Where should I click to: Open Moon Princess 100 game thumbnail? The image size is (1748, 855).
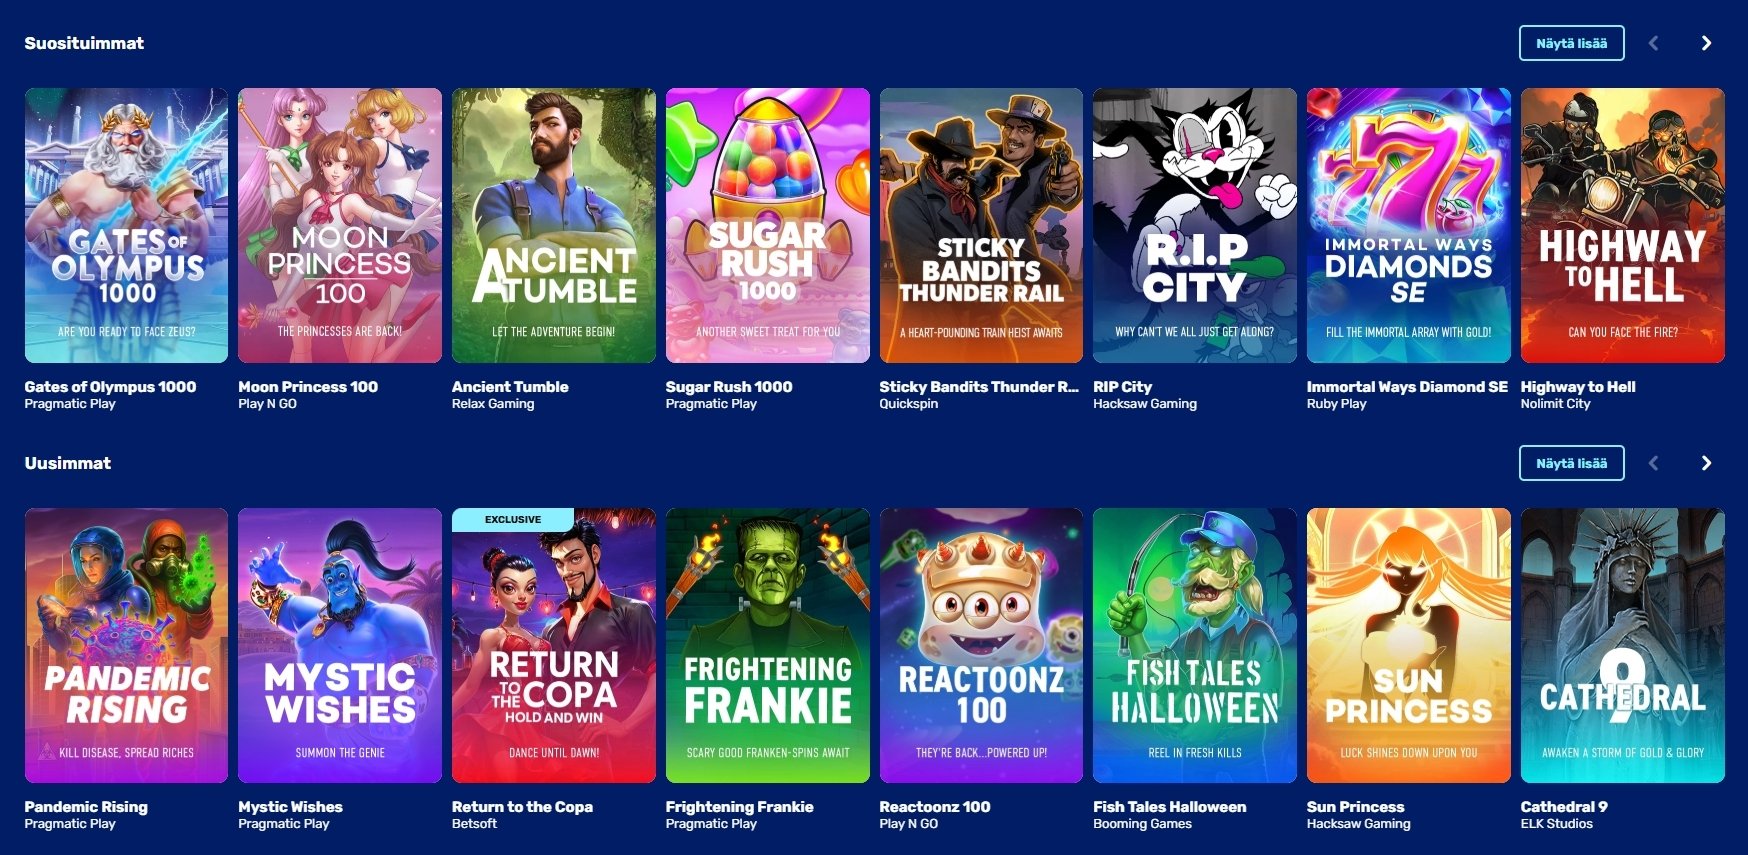tap(340, 225)
